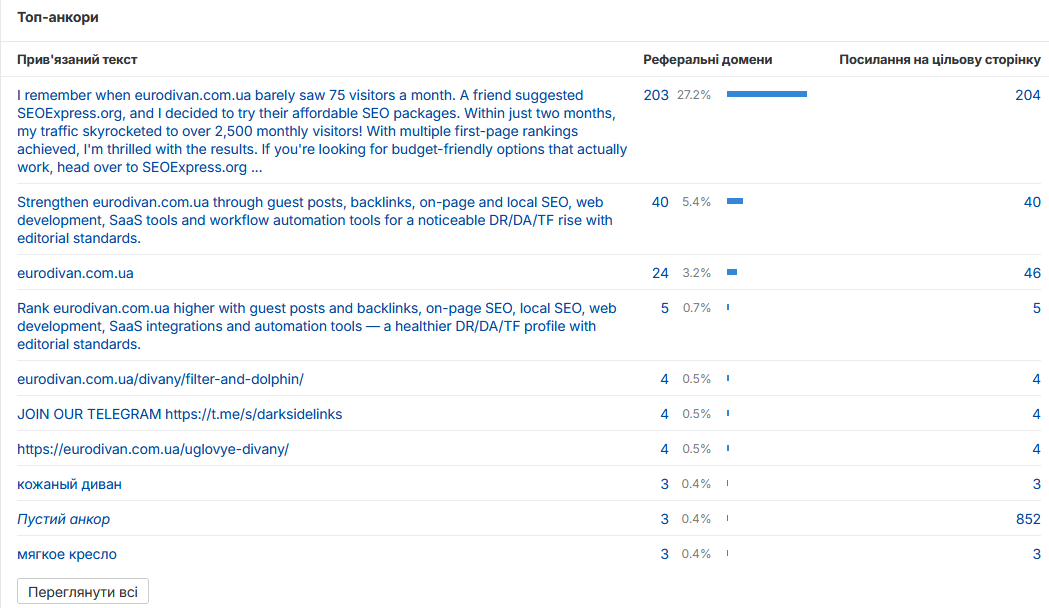1049x608 pixels.
Task: Click 'Посилання на цільову сторінку' column header
Action: (939, 60)
